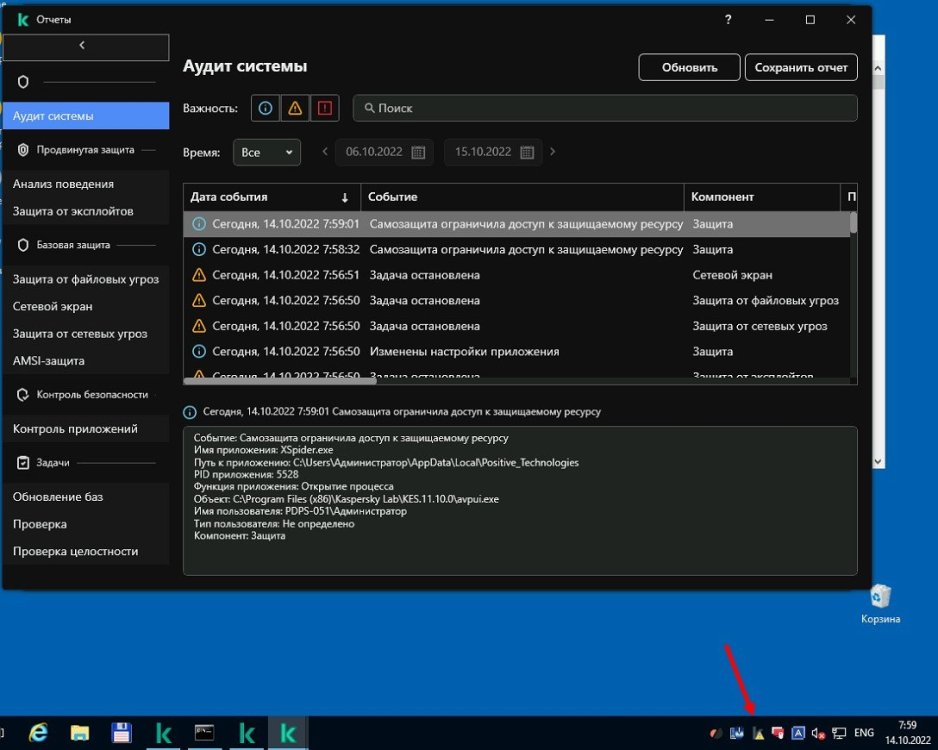
Task: Click the active Kaspersky Отчеты taskbar button
Action: (x=288, y=733)
